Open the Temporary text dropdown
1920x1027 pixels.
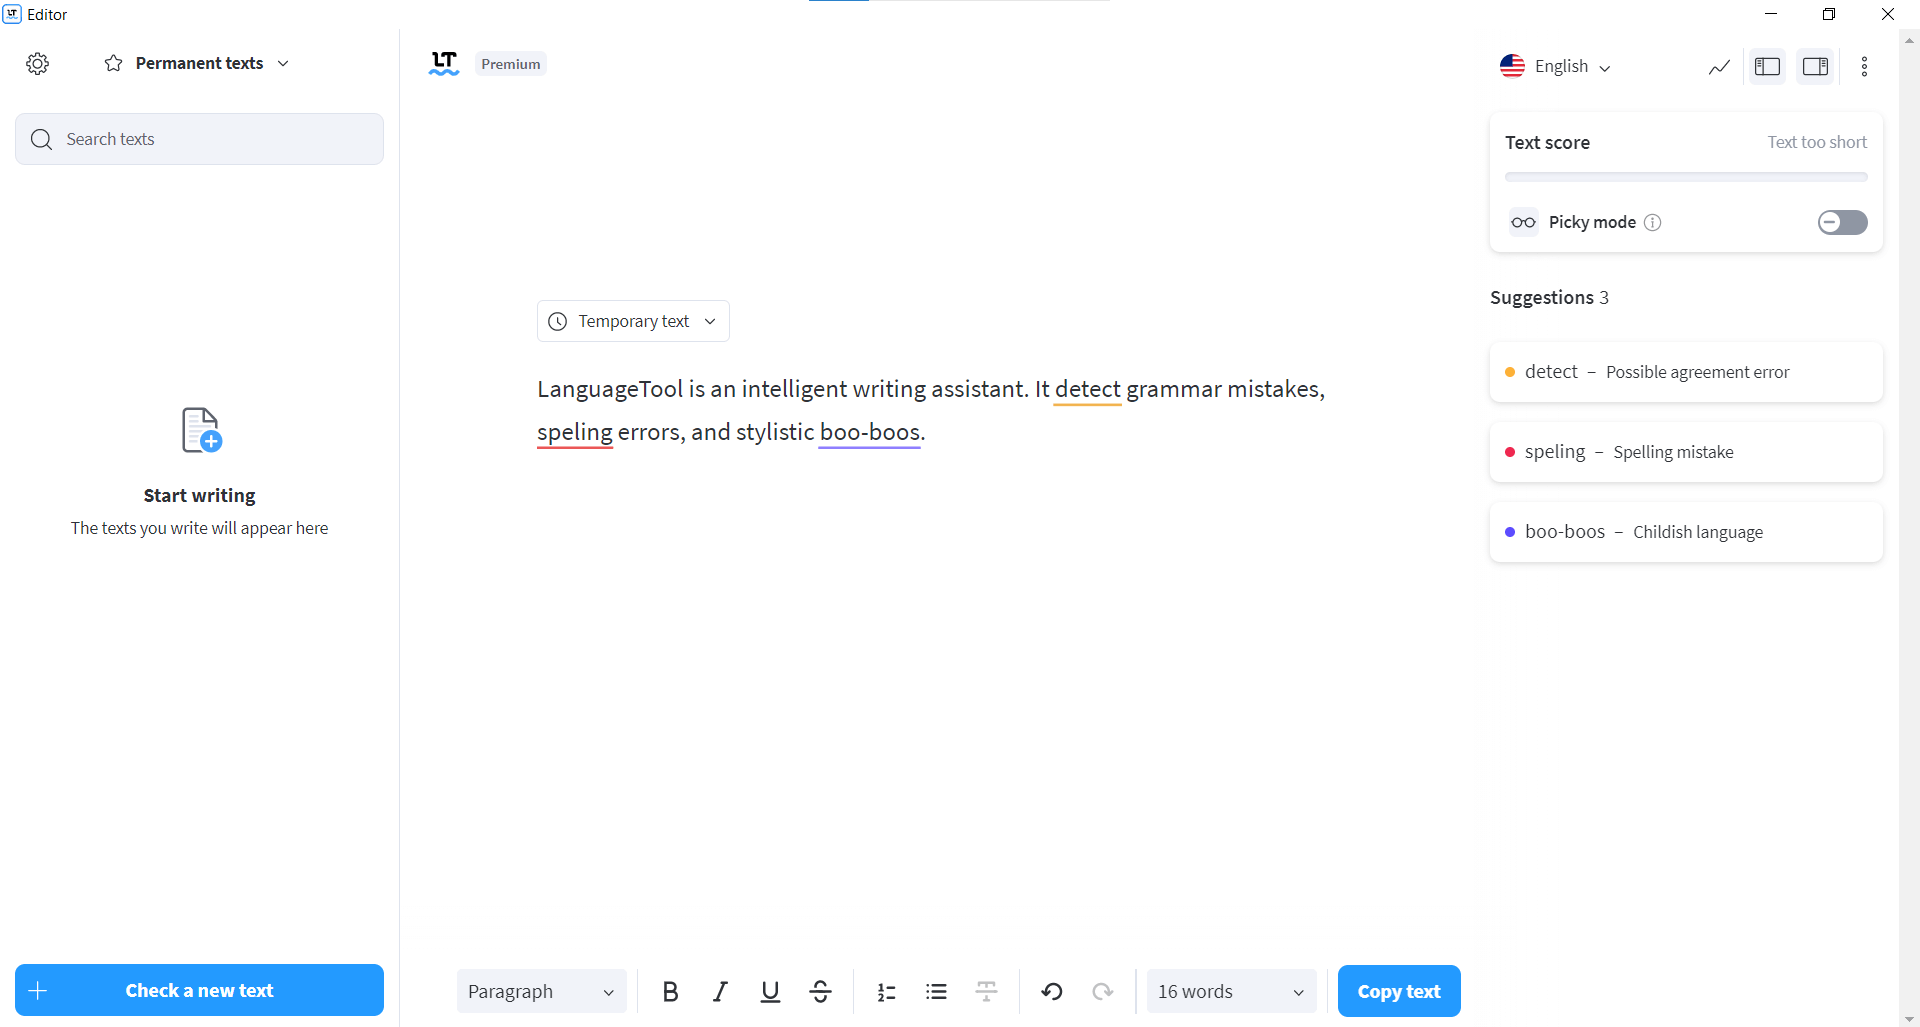tap(633, 321)
